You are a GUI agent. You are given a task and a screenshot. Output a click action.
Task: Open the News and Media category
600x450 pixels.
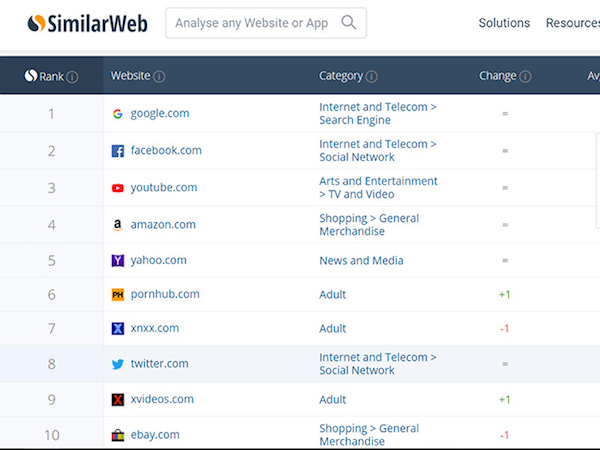point(361,261)
